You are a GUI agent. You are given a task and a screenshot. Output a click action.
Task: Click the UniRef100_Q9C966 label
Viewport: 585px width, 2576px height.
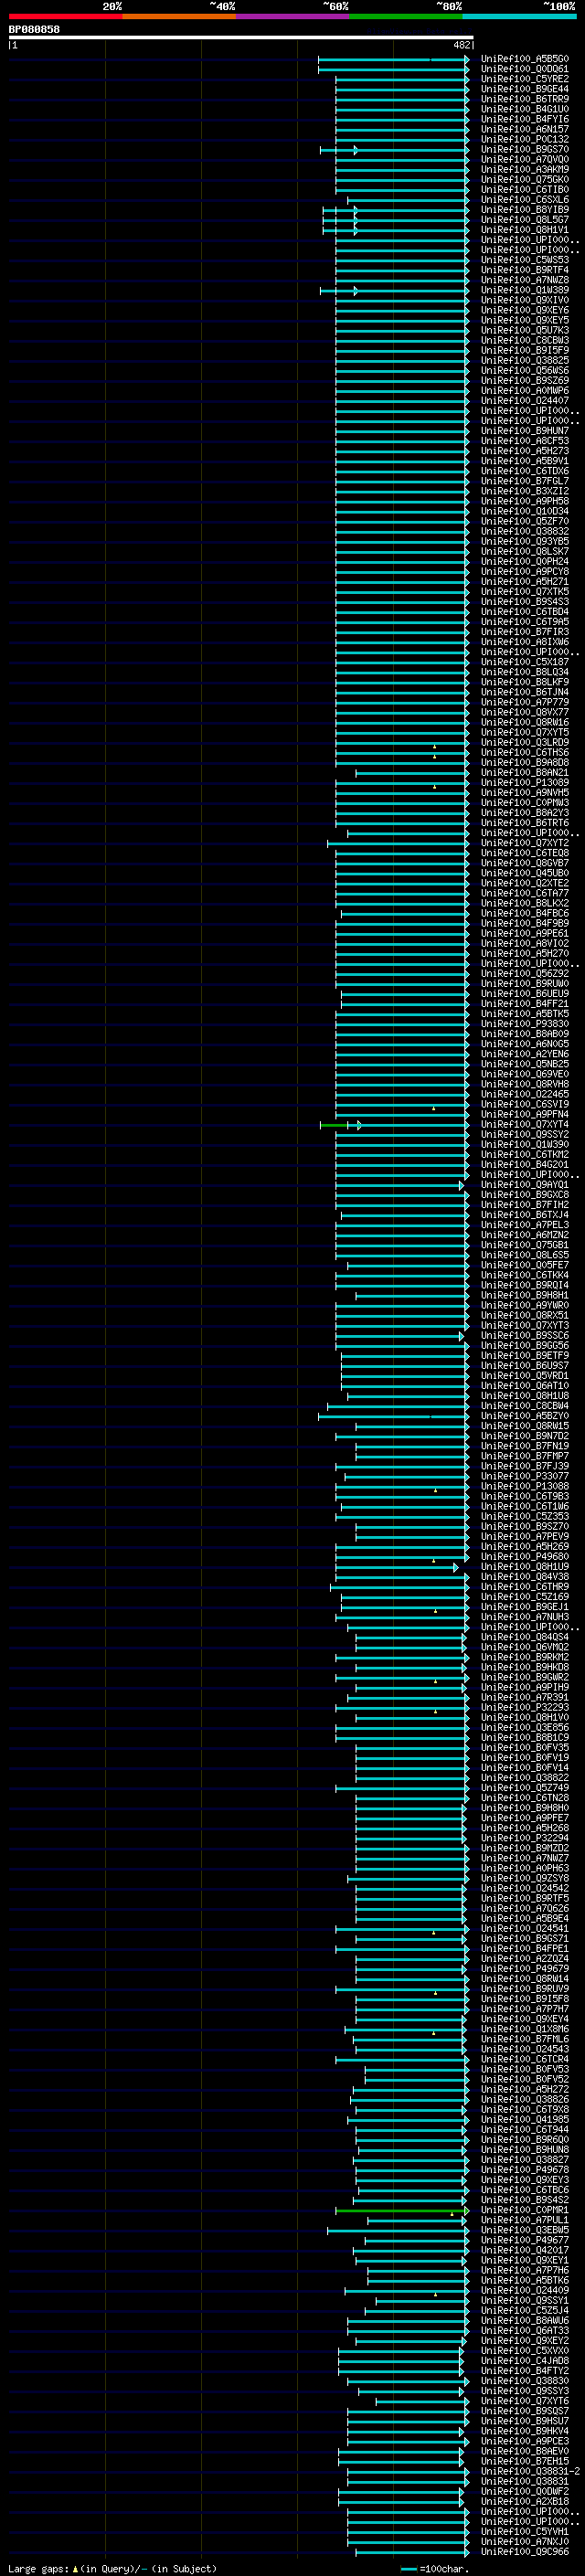click(524, 2552)
